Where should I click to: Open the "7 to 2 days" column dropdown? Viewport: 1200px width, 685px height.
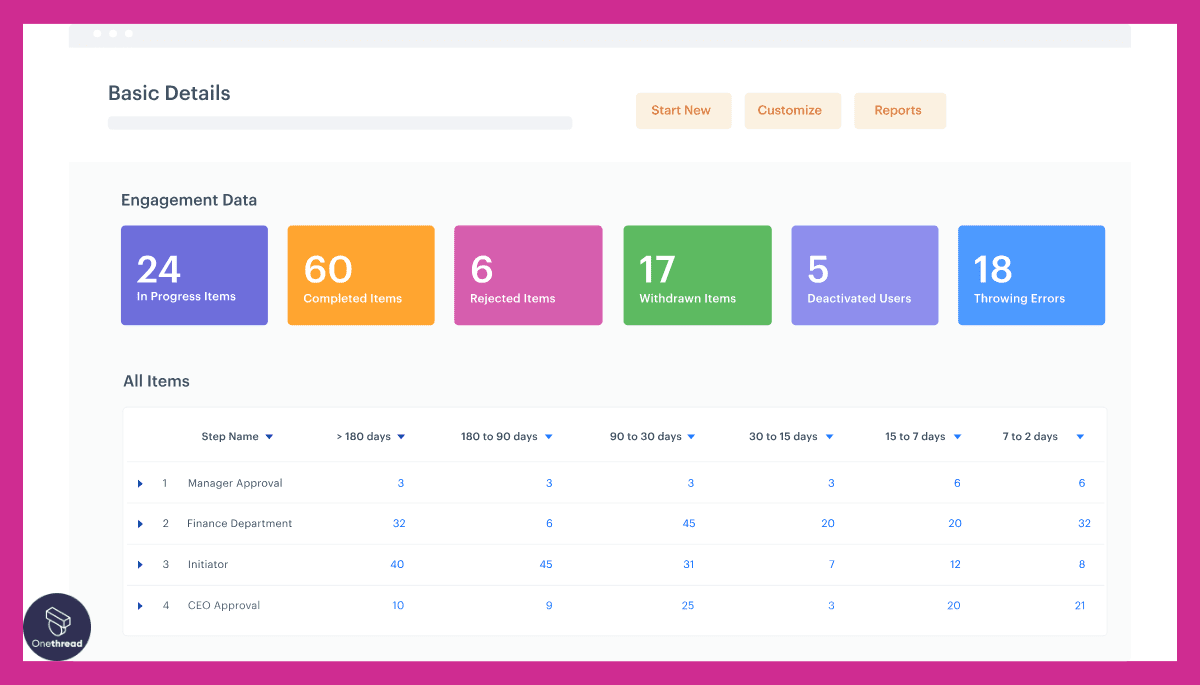(1079, 436)
